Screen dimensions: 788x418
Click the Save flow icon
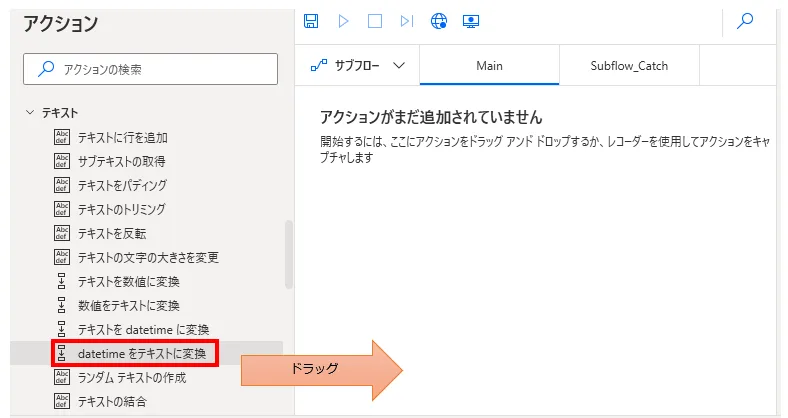[311, 21]
